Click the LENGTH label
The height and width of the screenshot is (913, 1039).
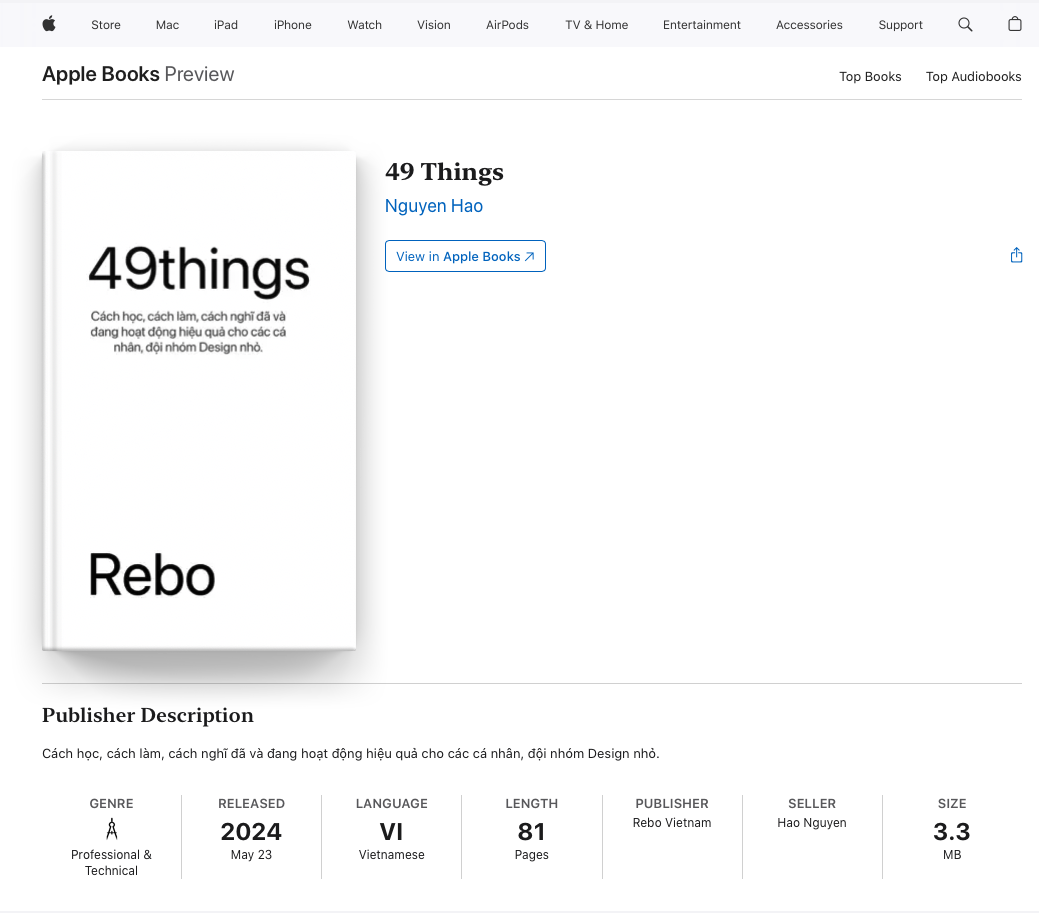[x=531, y=804]
